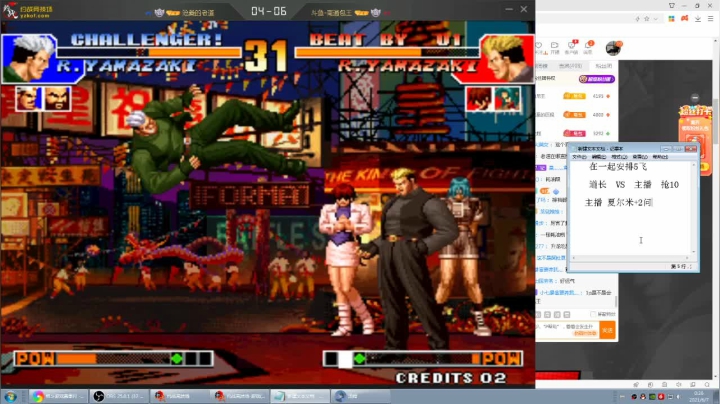Click the system tray clock and date
The height and width of the screenshot is (404, 720).
[698, 396]
